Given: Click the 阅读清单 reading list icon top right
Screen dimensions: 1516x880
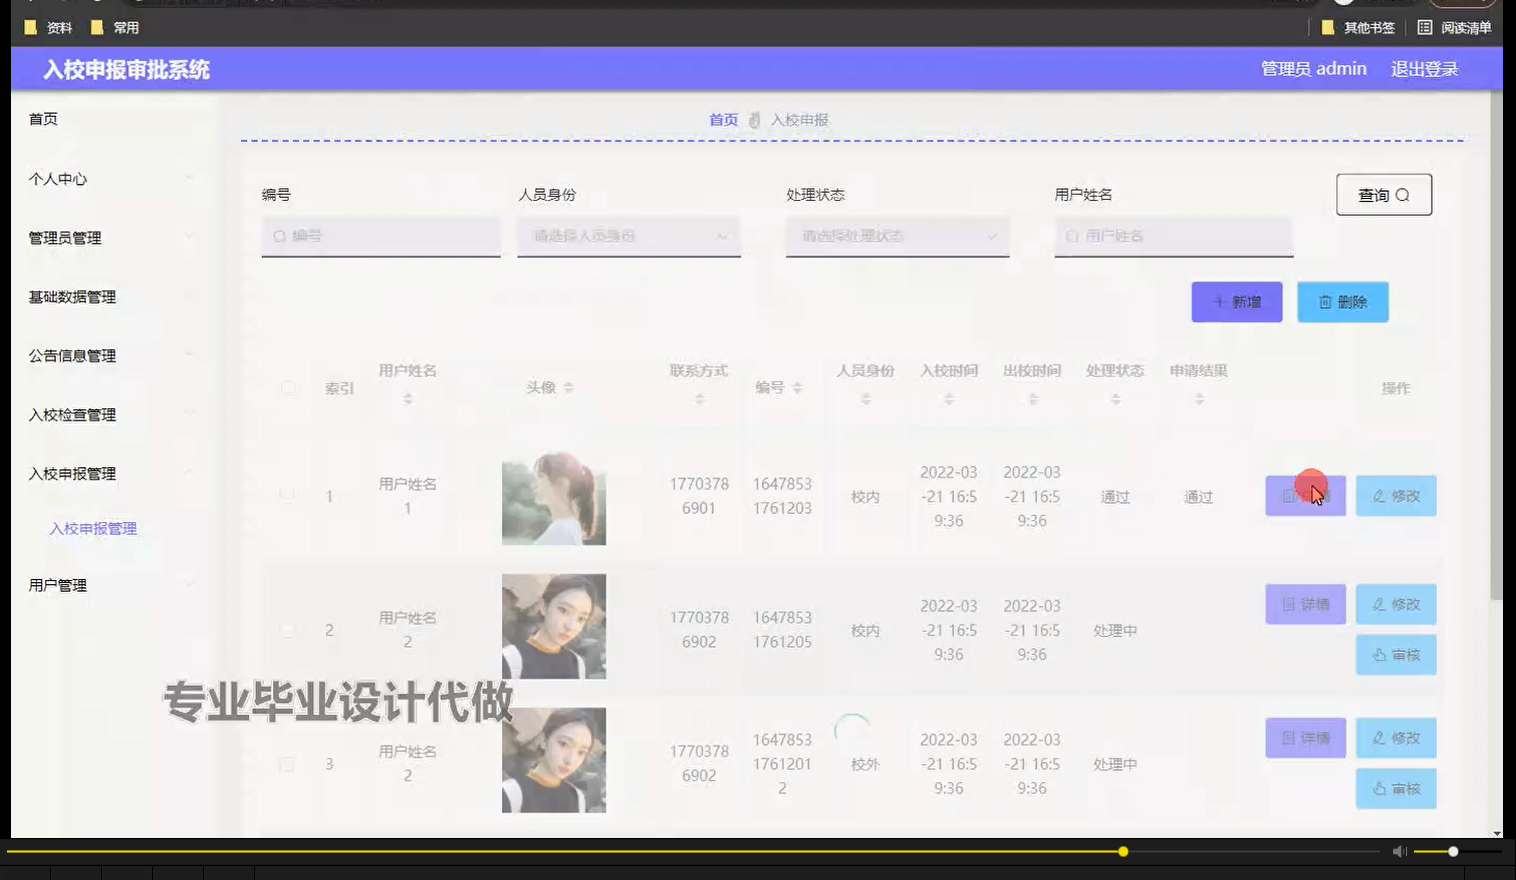Looking at the screenshot, I should click(1426, 27).
